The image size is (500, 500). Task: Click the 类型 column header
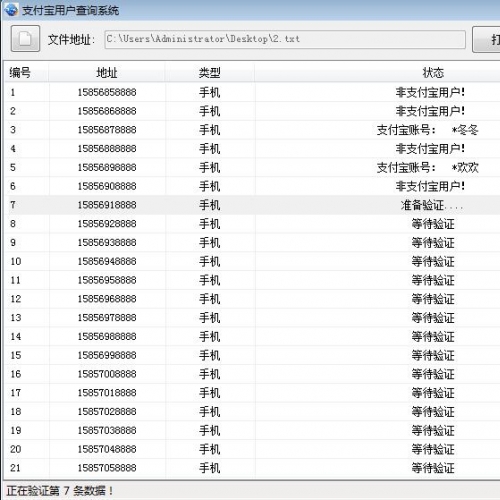[210, 72]
